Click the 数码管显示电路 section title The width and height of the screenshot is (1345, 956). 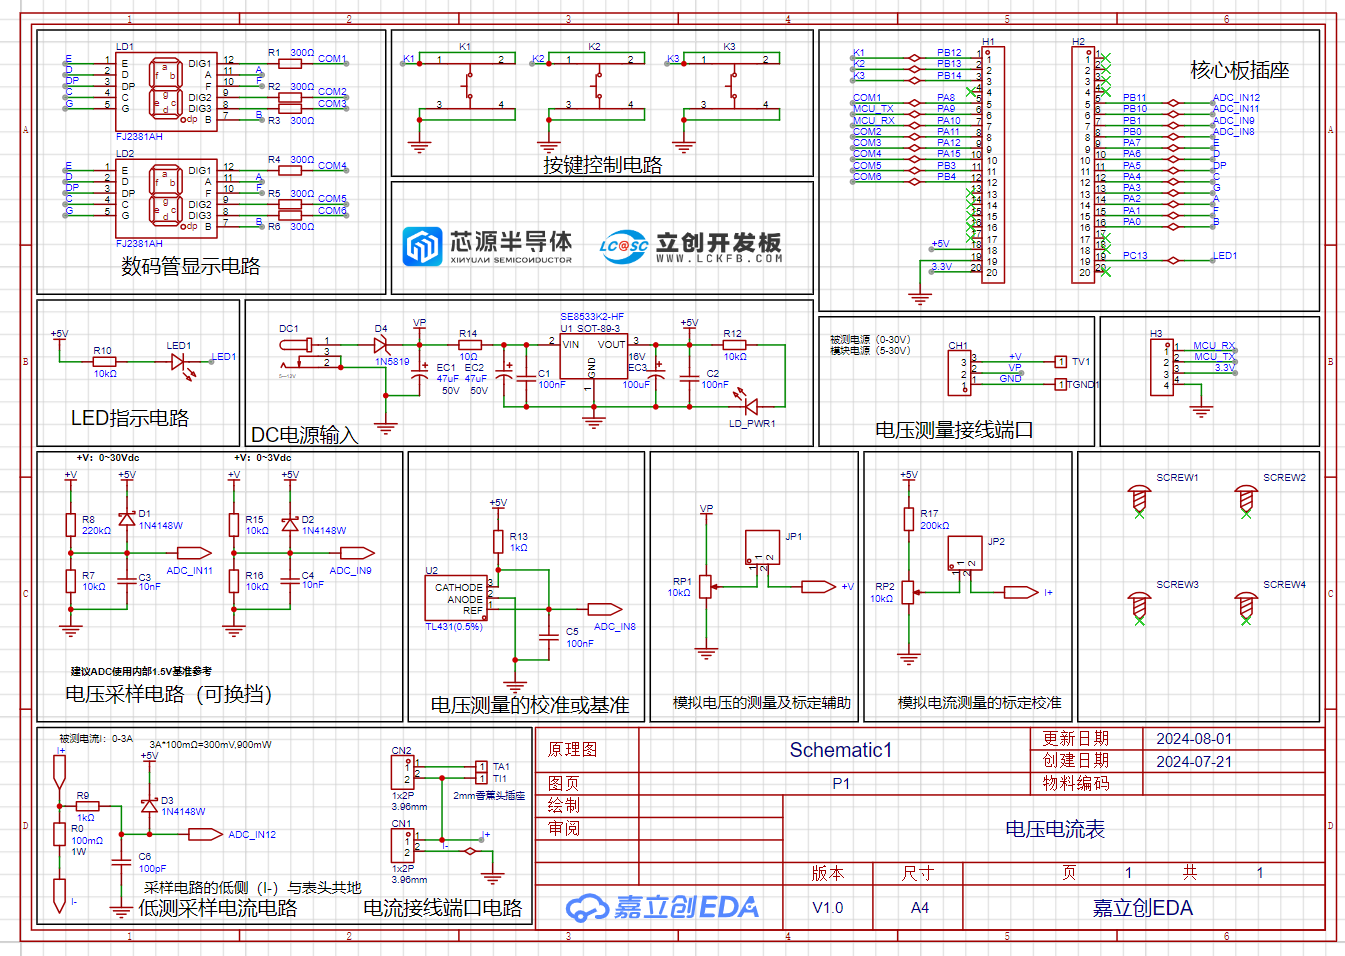(x=191, y=266)
